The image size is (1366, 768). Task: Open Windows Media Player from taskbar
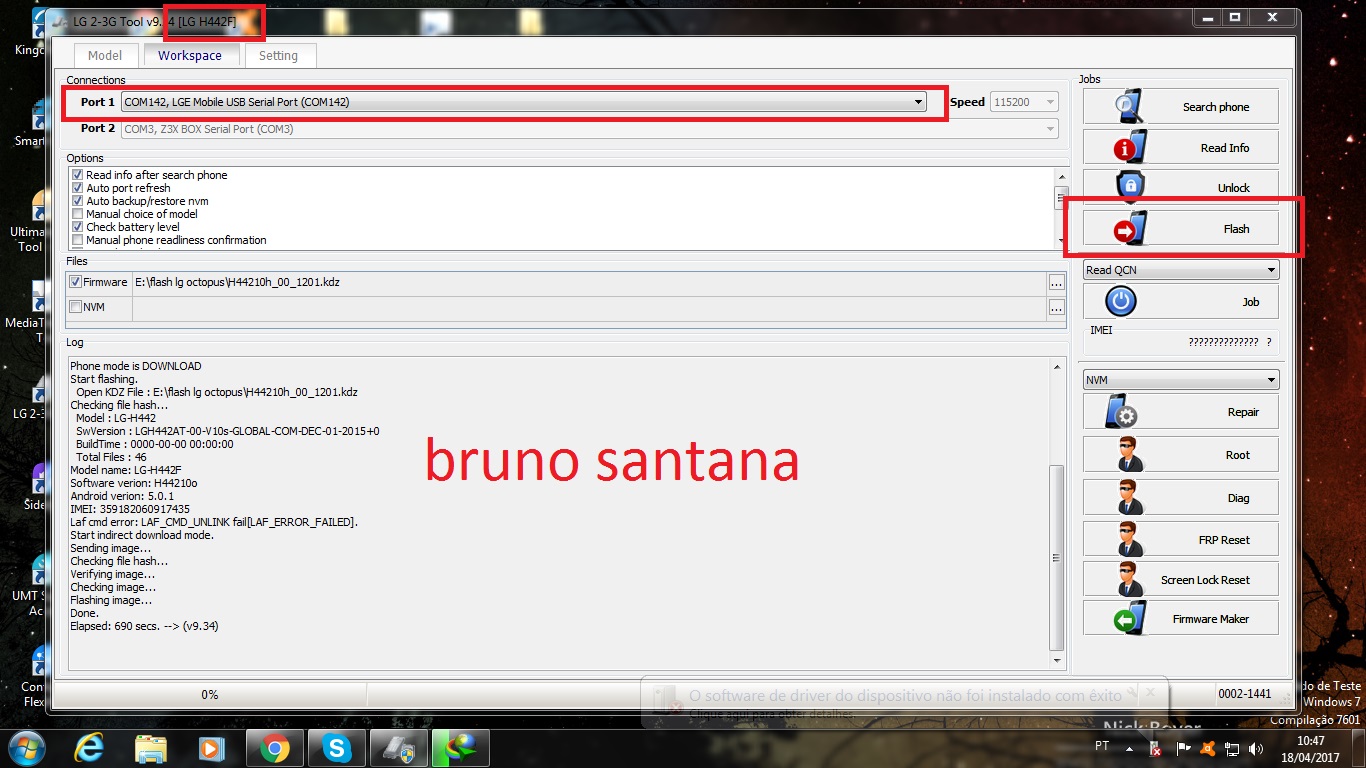[x=212, y=747]
